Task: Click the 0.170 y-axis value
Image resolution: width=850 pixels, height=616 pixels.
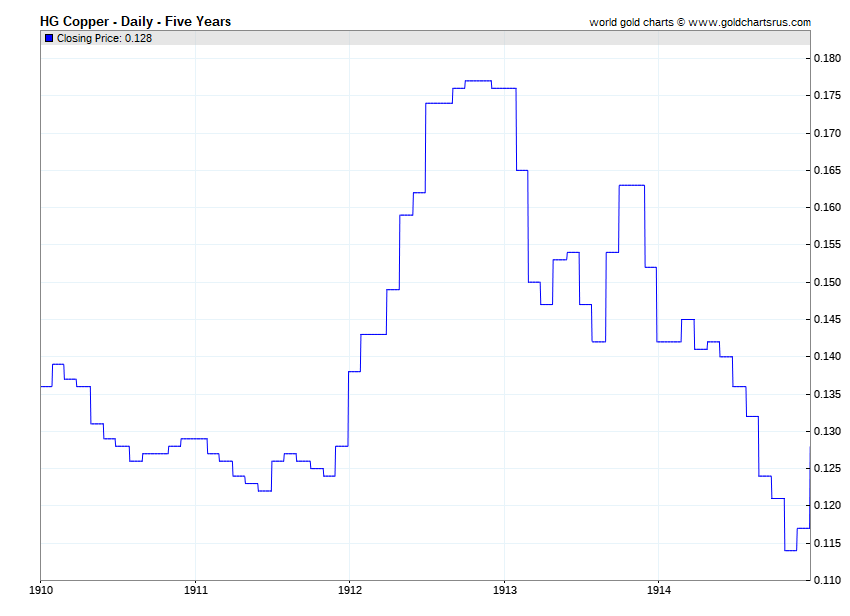Action: point(827,133)
